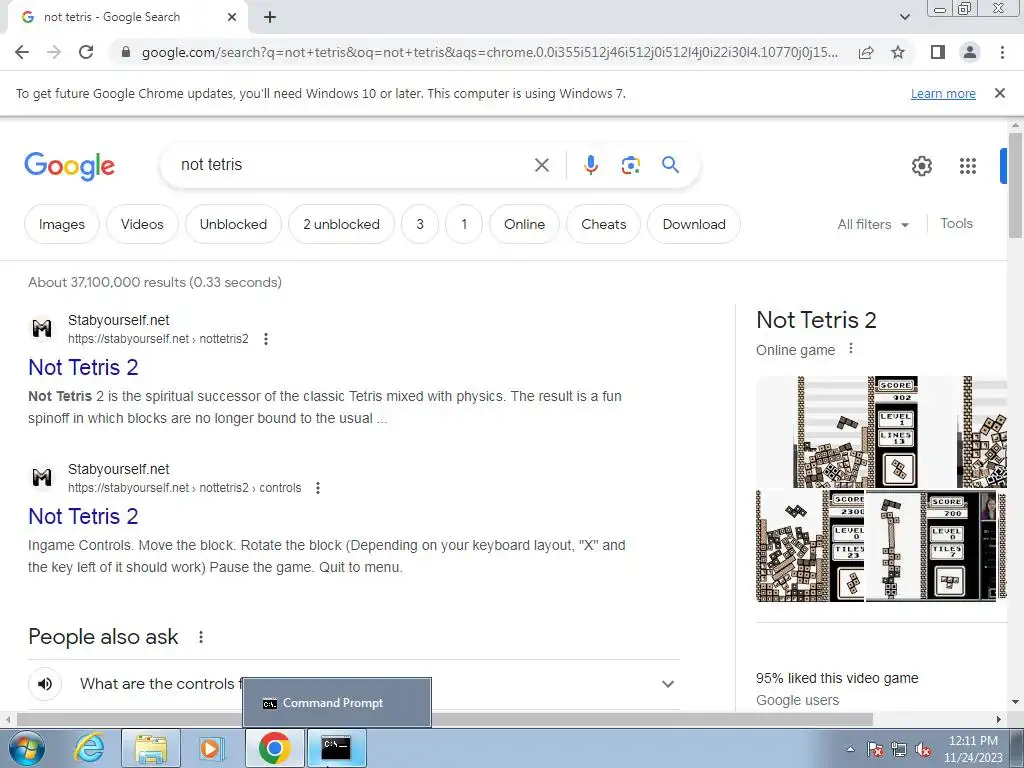
Task: Click the Stabyourself favicon of the first result
Action: click(x=42, y=328)
